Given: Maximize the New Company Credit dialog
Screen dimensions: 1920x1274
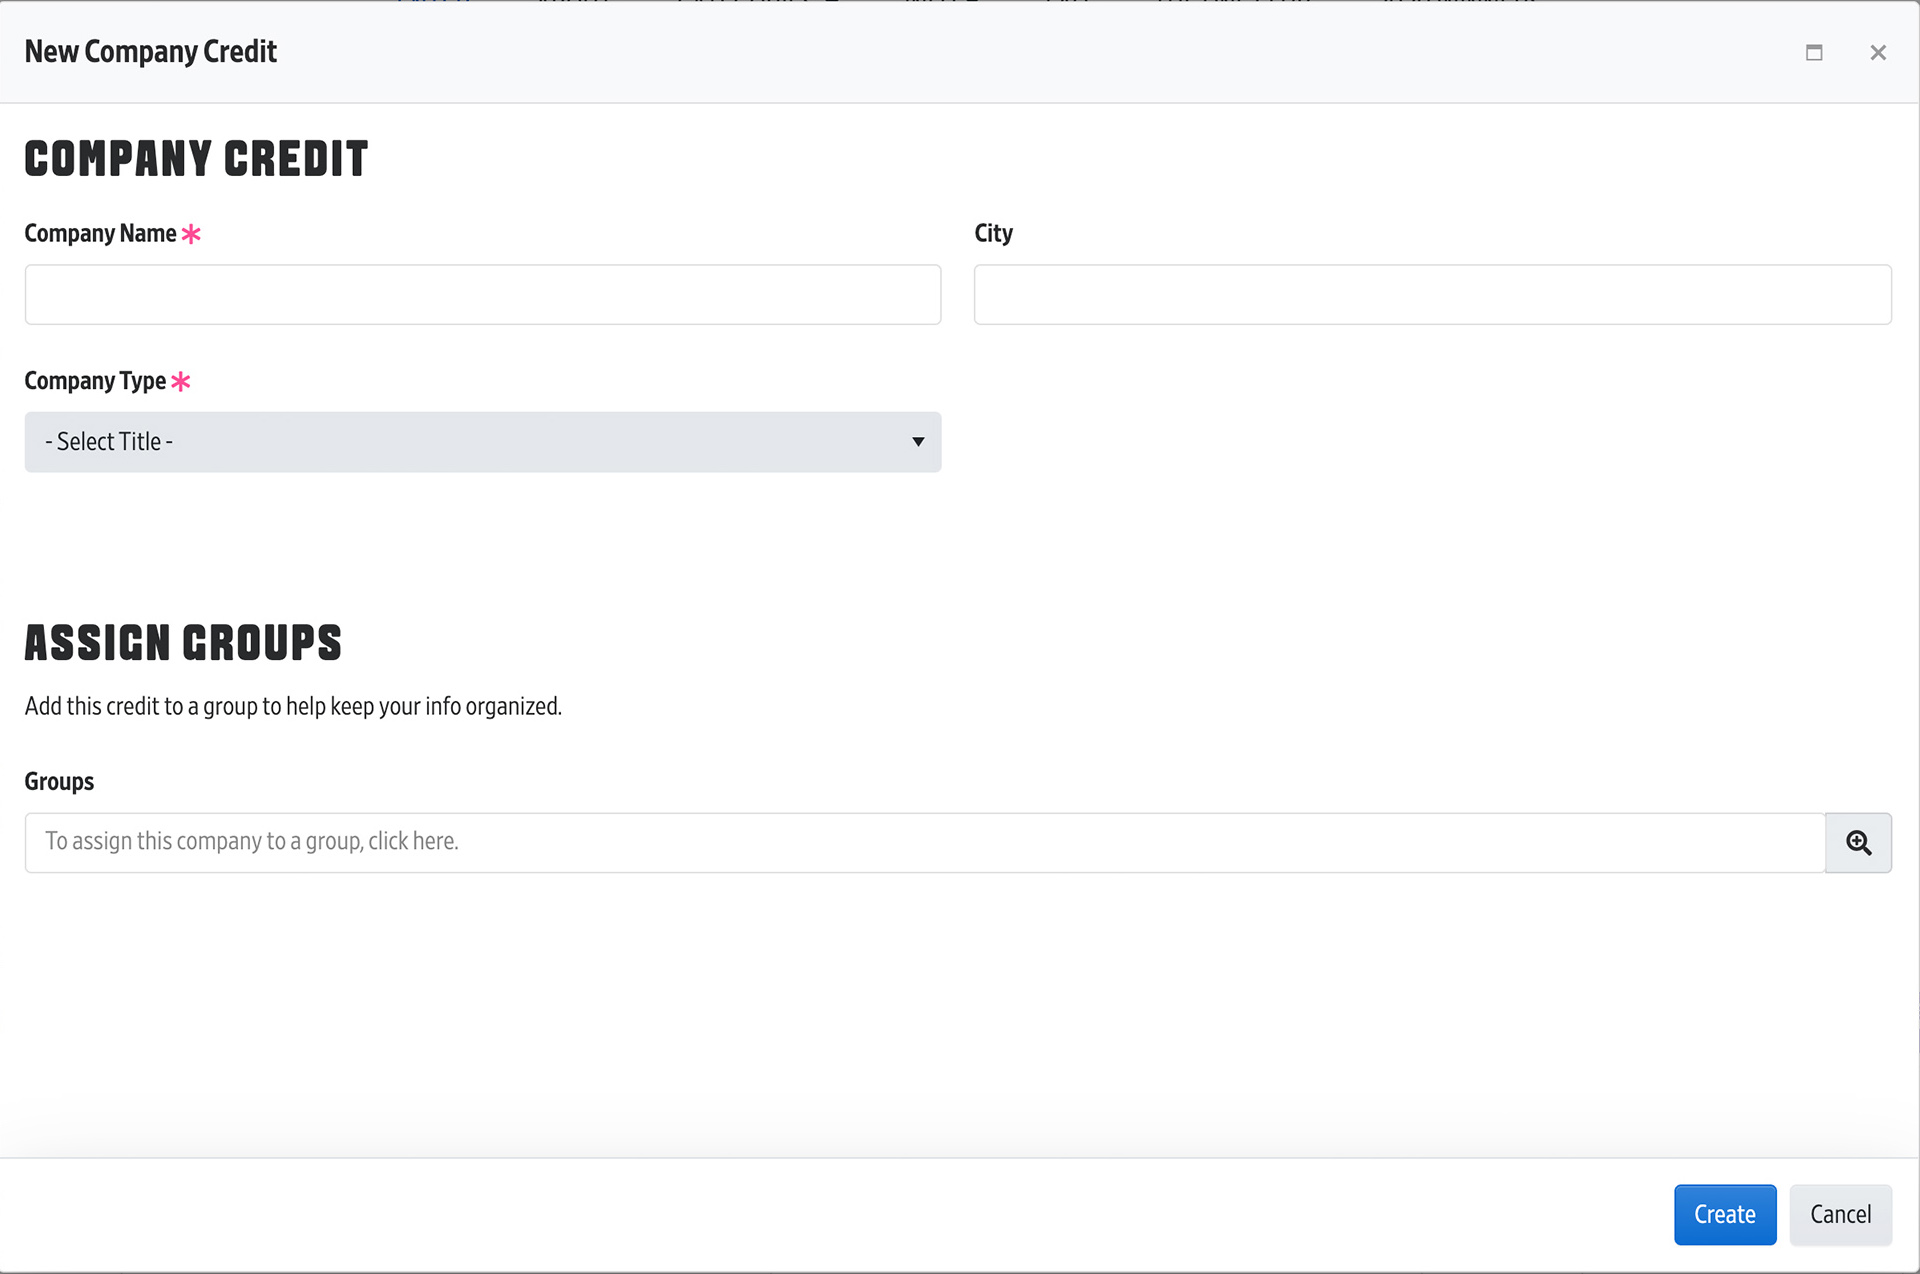Looking at the screenshot, I should pos(1814,53).
